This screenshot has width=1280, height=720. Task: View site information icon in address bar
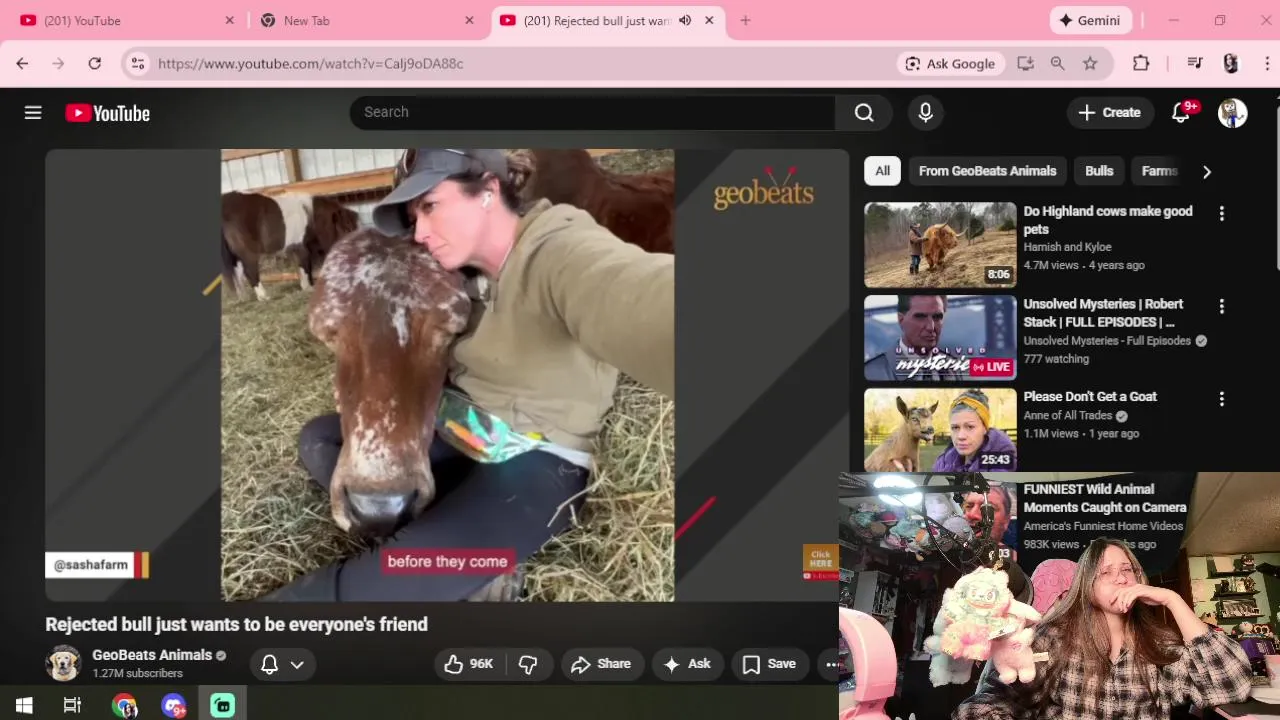(138, 63)
